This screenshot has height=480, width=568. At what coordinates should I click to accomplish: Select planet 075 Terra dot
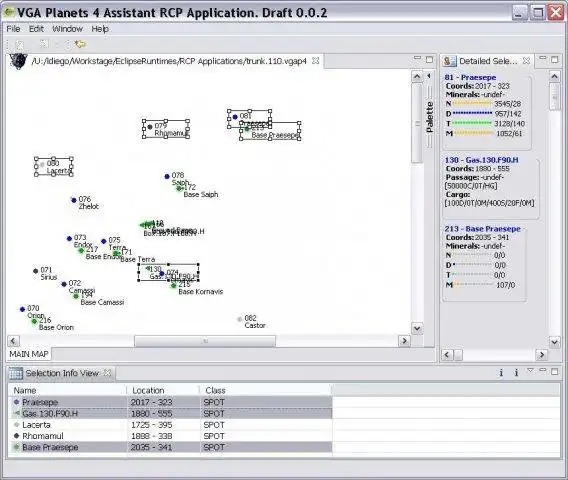pos(104,241)
